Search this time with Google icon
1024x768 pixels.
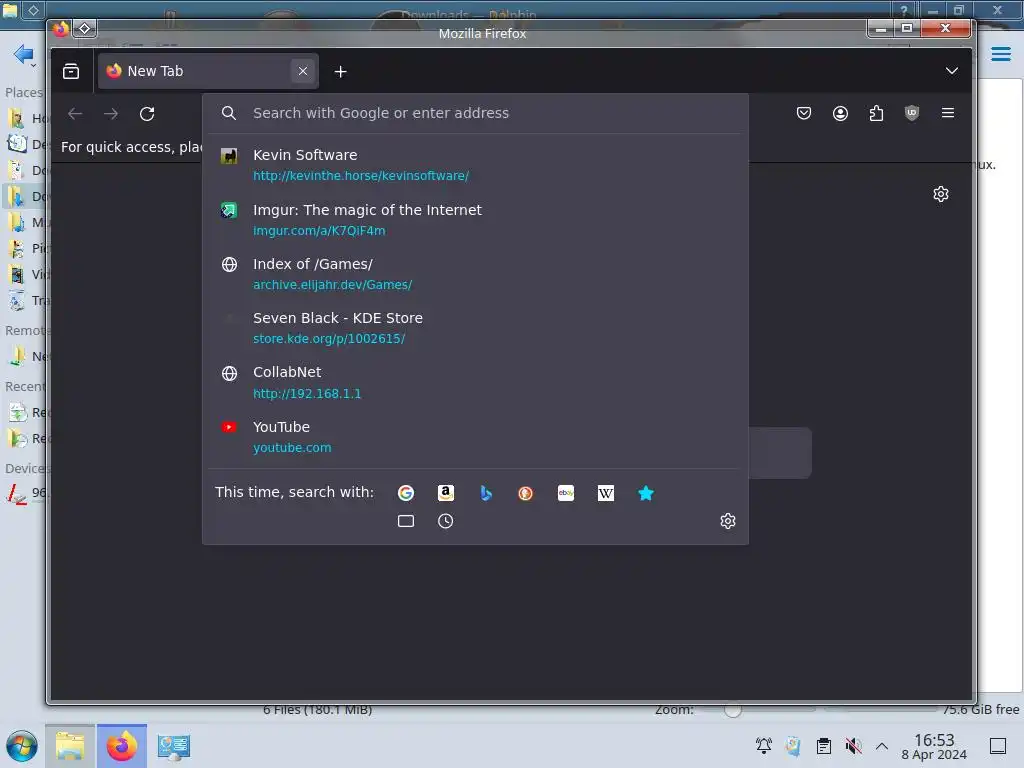click(x=406, y=493)
